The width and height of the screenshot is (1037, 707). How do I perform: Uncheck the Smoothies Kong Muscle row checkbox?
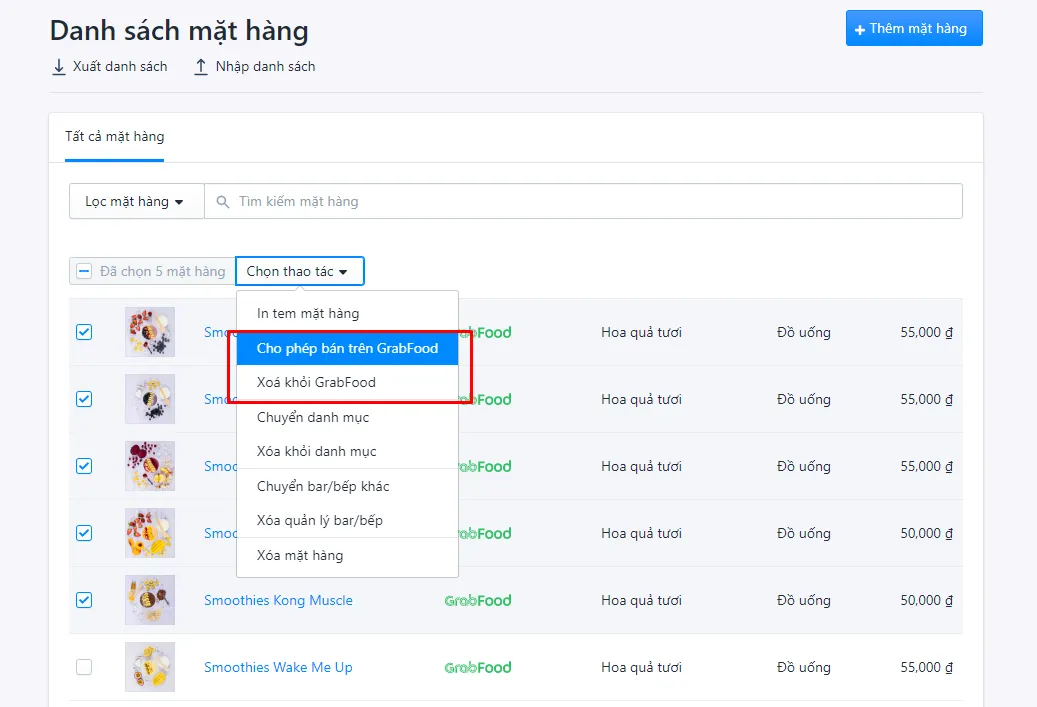click(84, 600)
